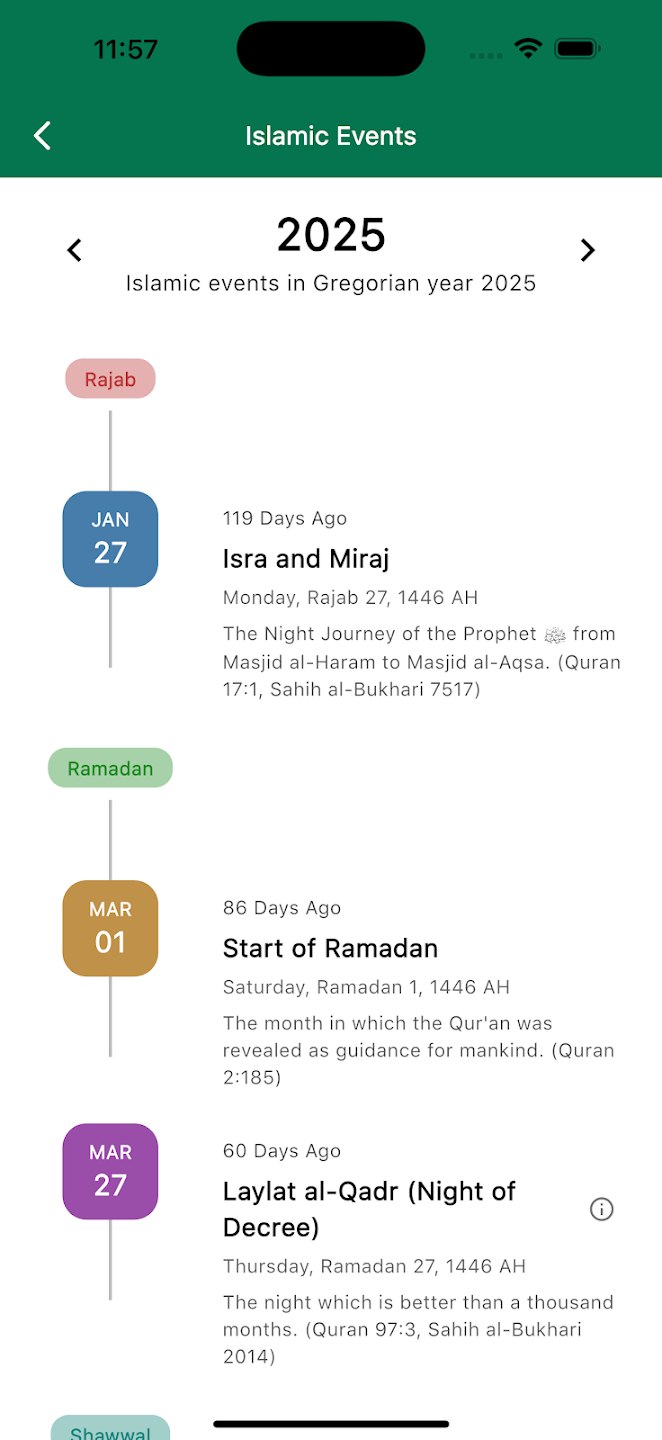Tap the home indicator bar at bottom

click(x=330, y=1424)
